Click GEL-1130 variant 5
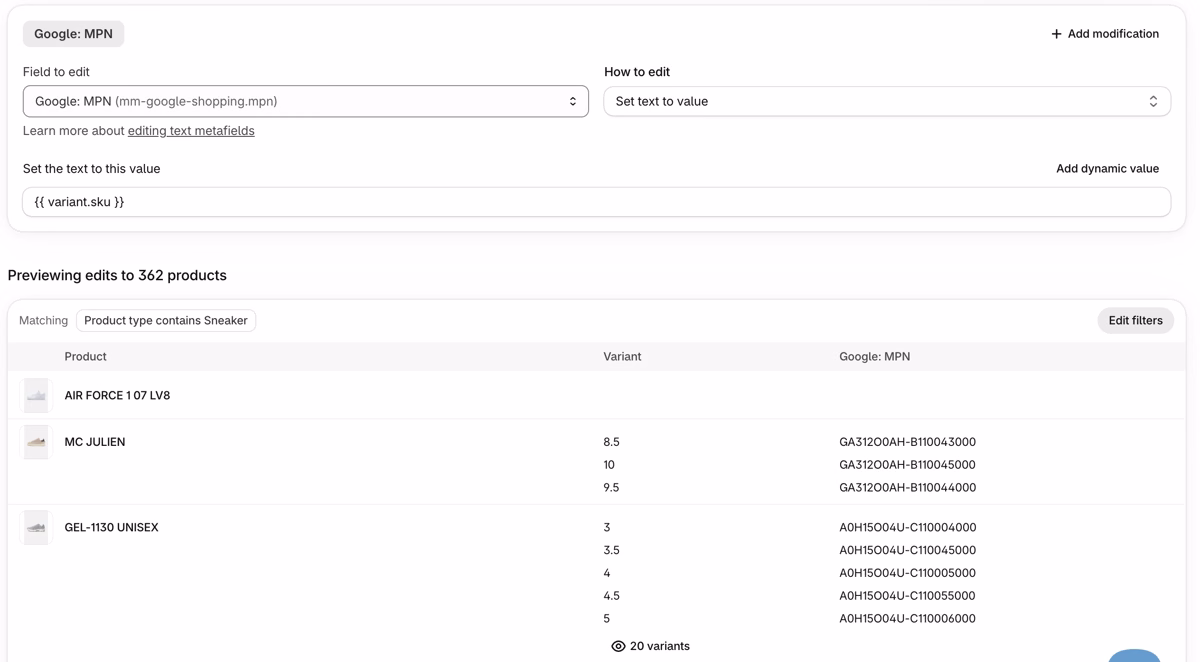The image size is (1200, 662). tap(607, 619)
